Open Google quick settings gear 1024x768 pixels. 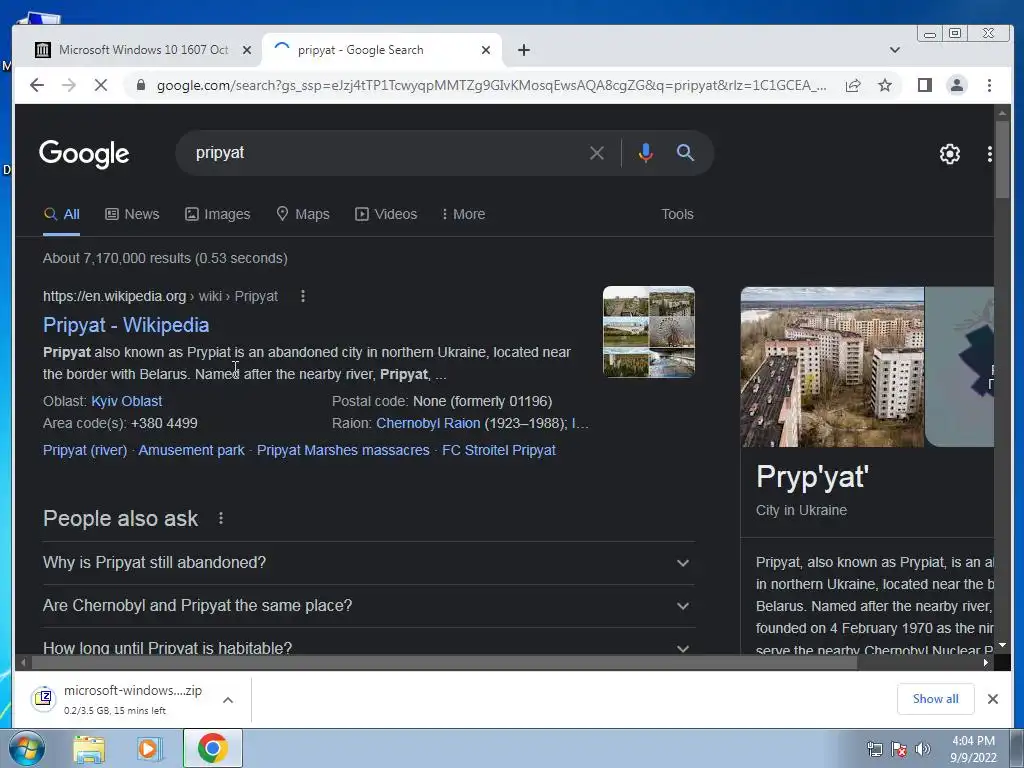tap(950, 154)
